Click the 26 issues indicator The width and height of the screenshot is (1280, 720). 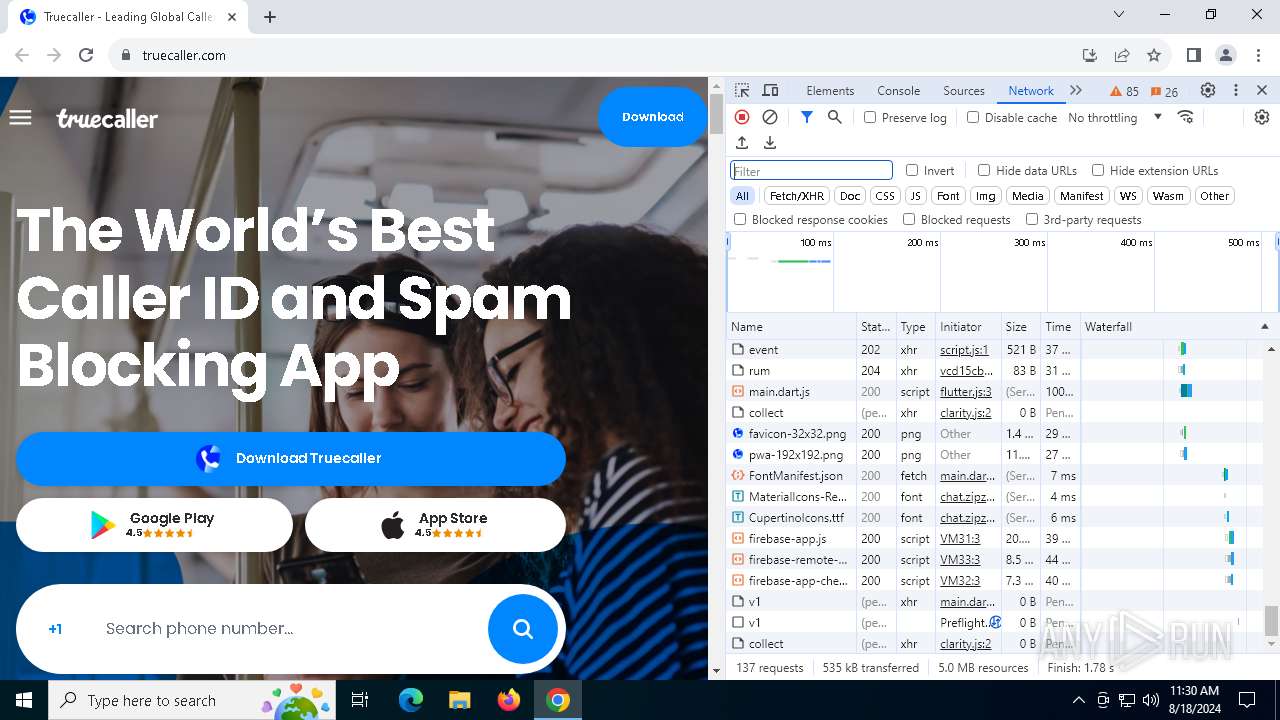point(1164,91)
